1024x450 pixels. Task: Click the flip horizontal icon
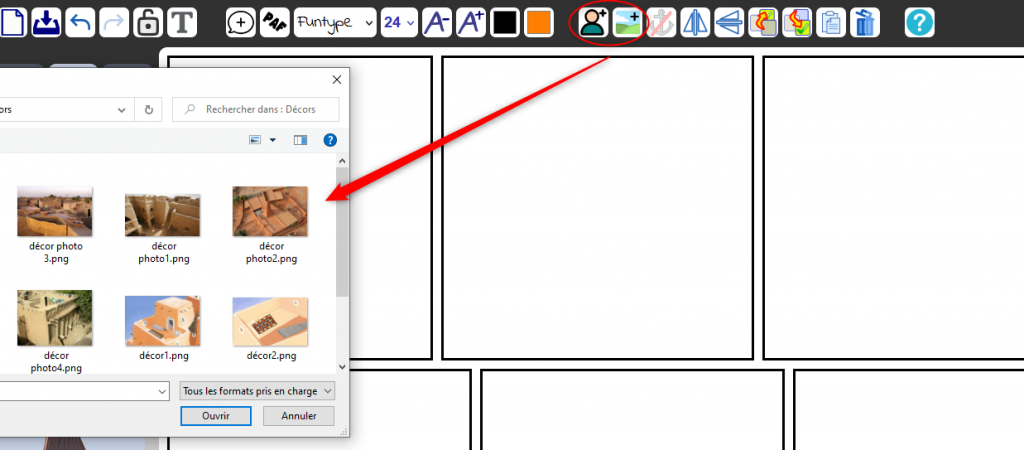tap(695, 22)
